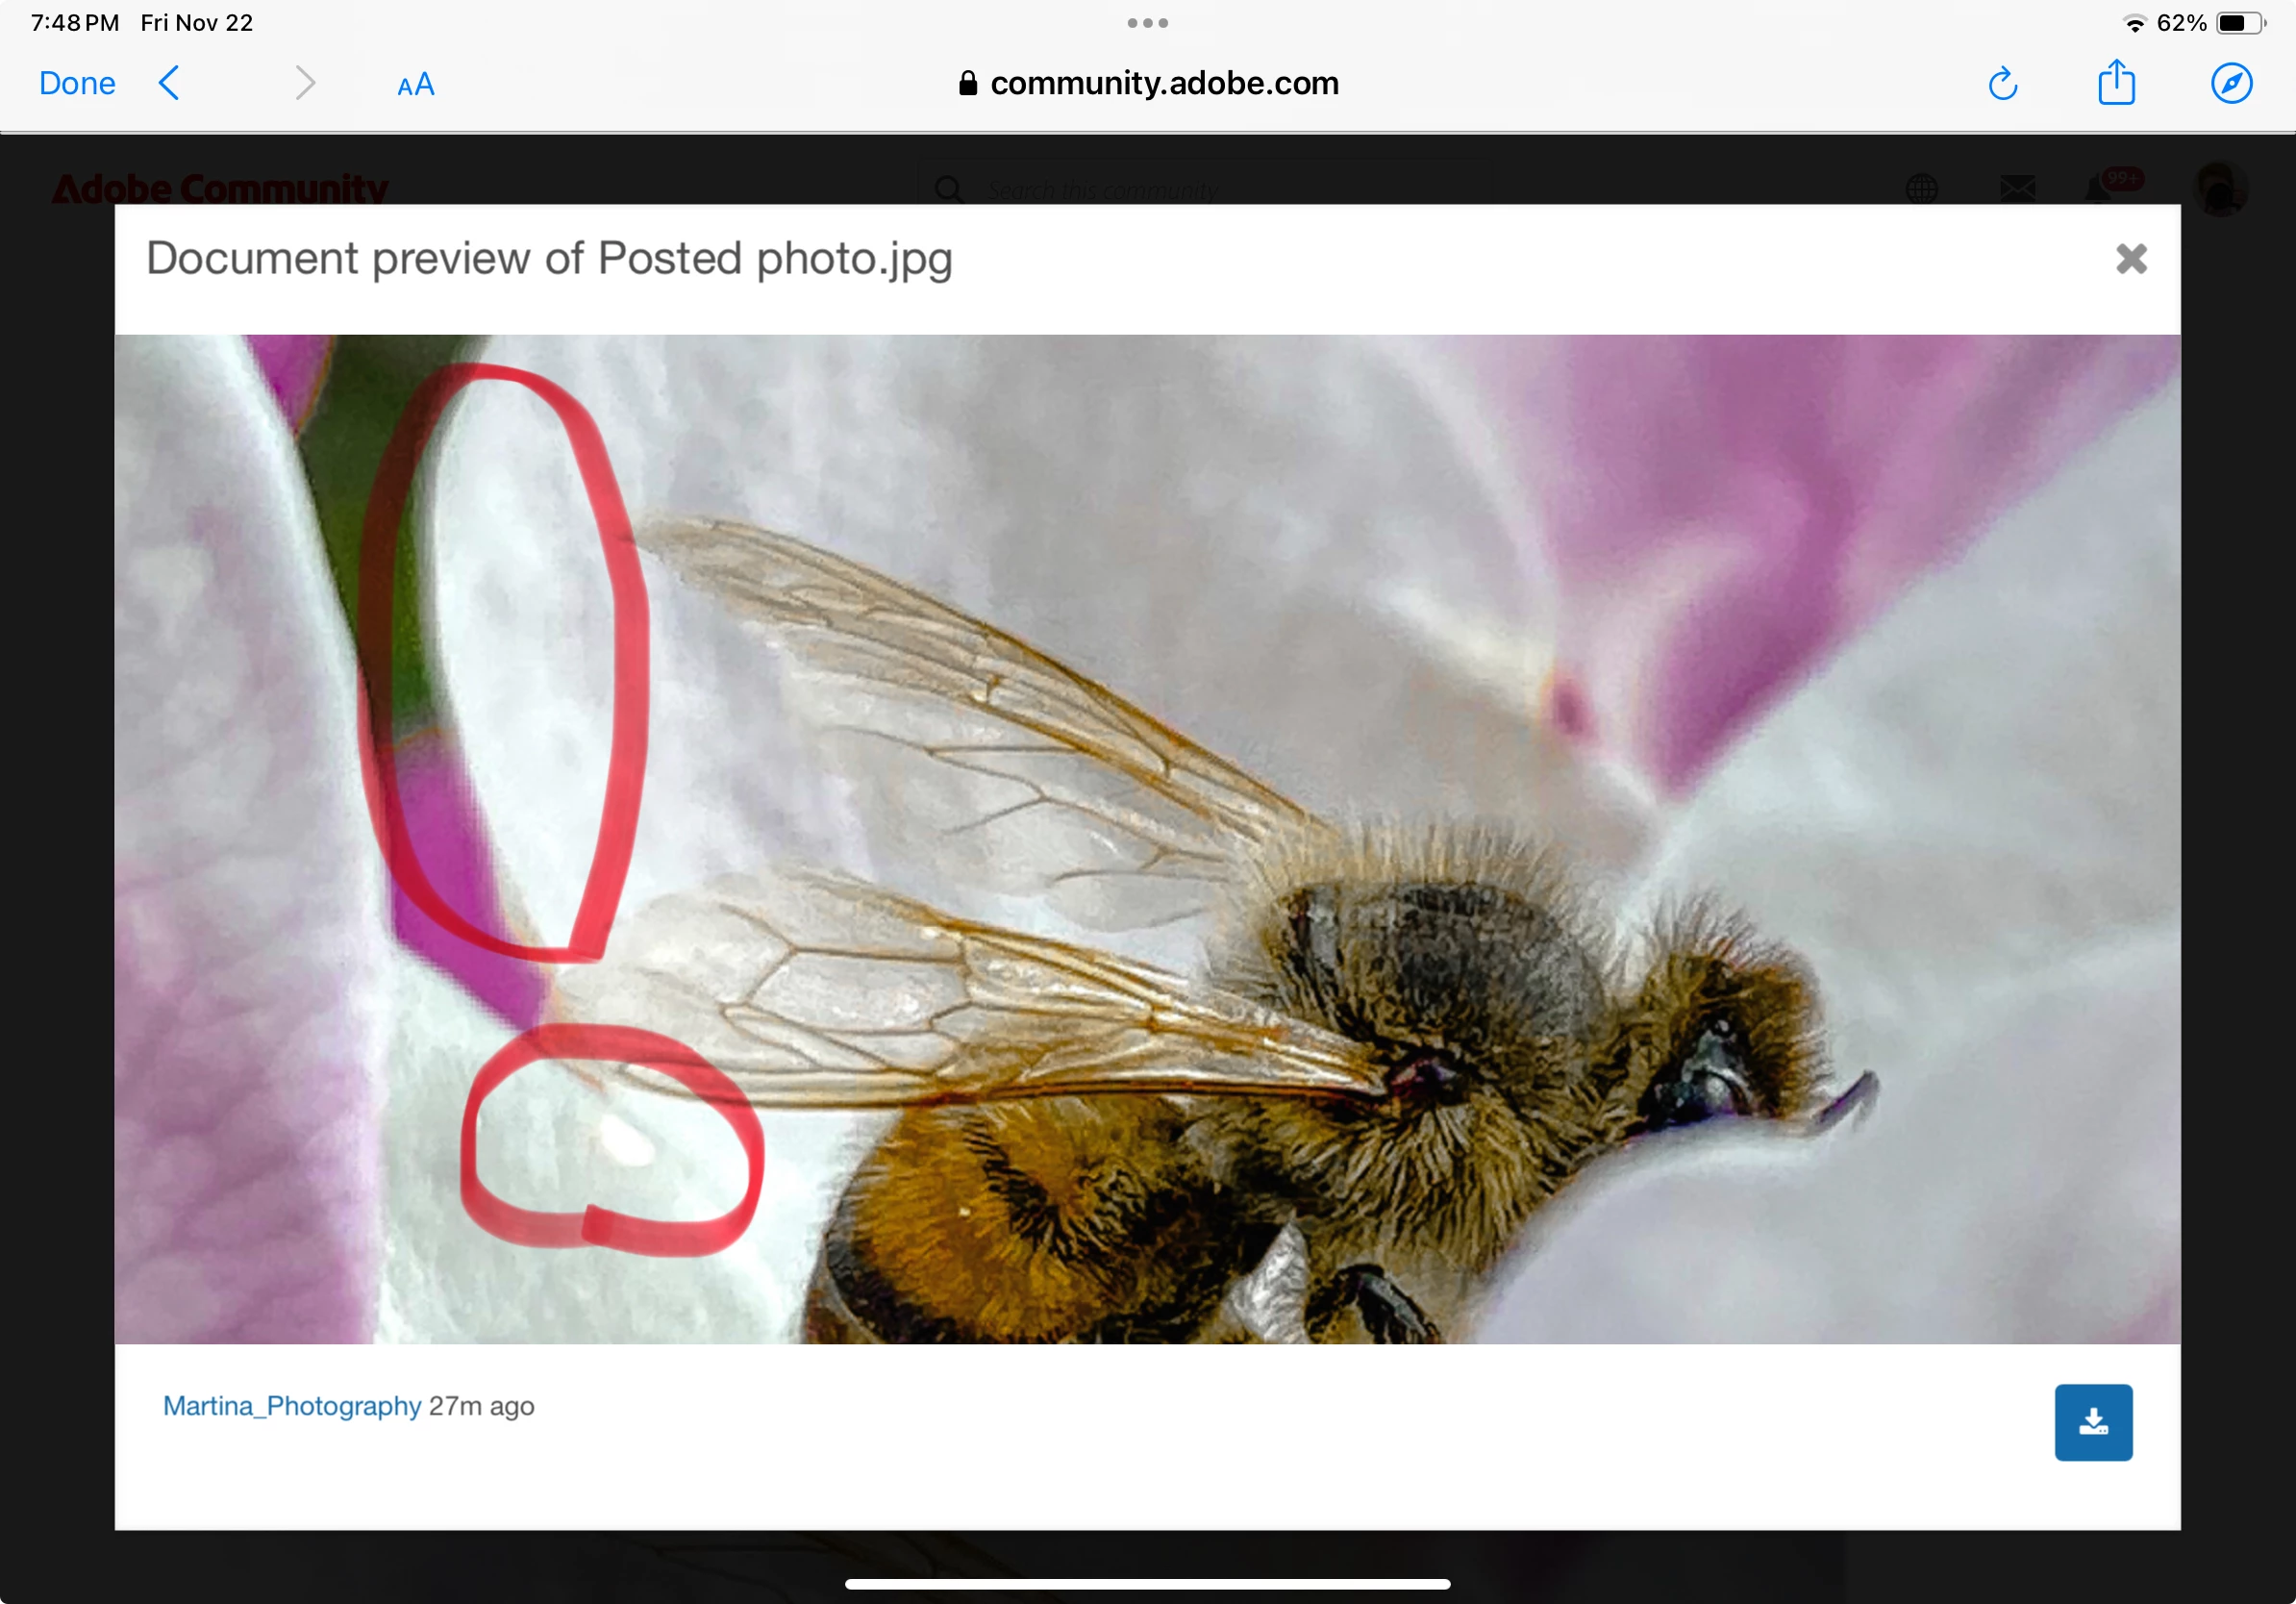Viewport: 2296px width, 1604px height.
Task: Open page in Safari via compass icon
Action: 2231,83
